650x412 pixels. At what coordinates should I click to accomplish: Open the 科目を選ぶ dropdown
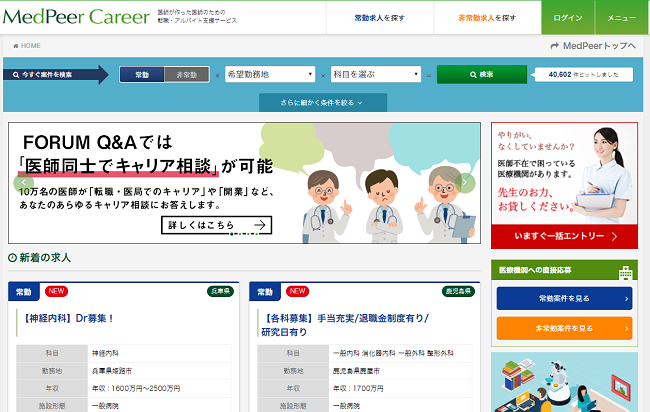pos(376,74)
